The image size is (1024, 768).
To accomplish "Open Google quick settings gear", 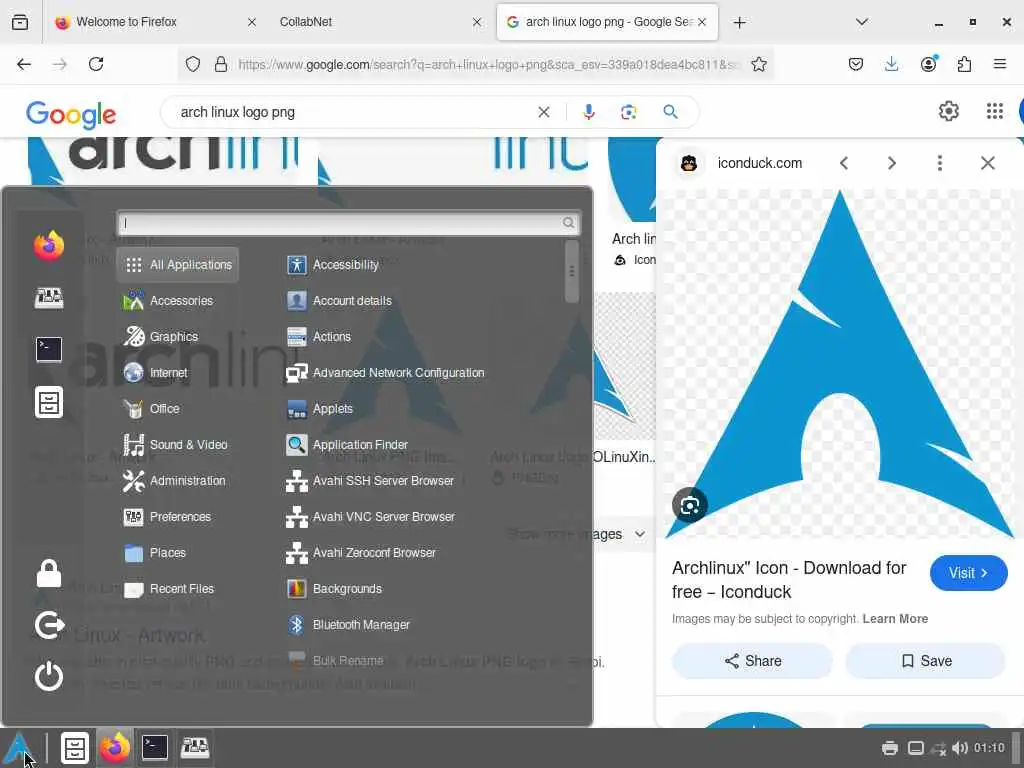I will click(x=948, y=112).
